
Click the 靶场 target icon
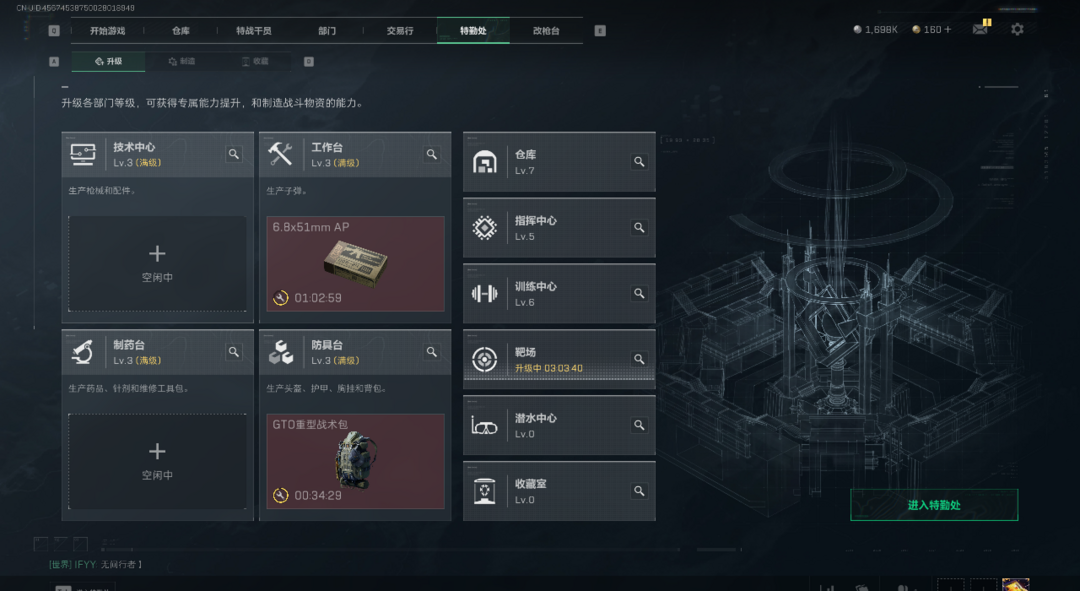click(x=484, y=360)
